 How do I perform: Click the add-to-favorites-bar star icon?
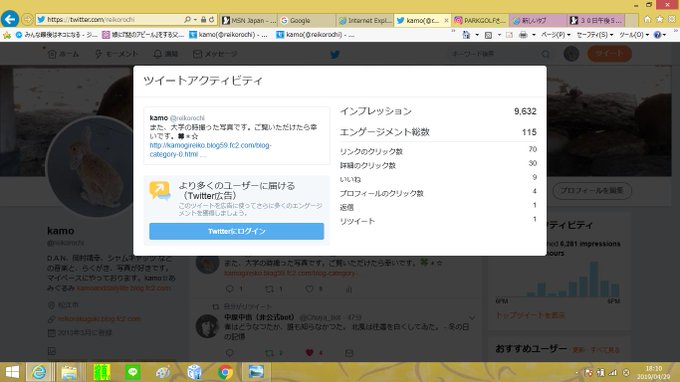coord(7,35)
